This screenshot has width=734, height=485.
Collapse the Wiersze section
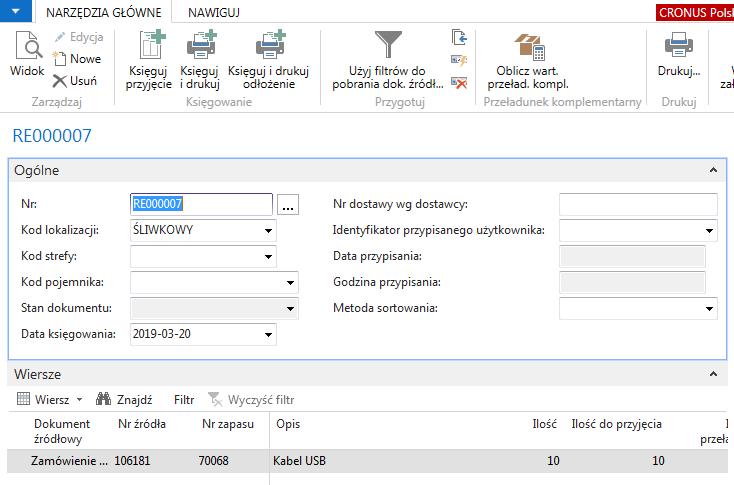(x=713, y=374)
